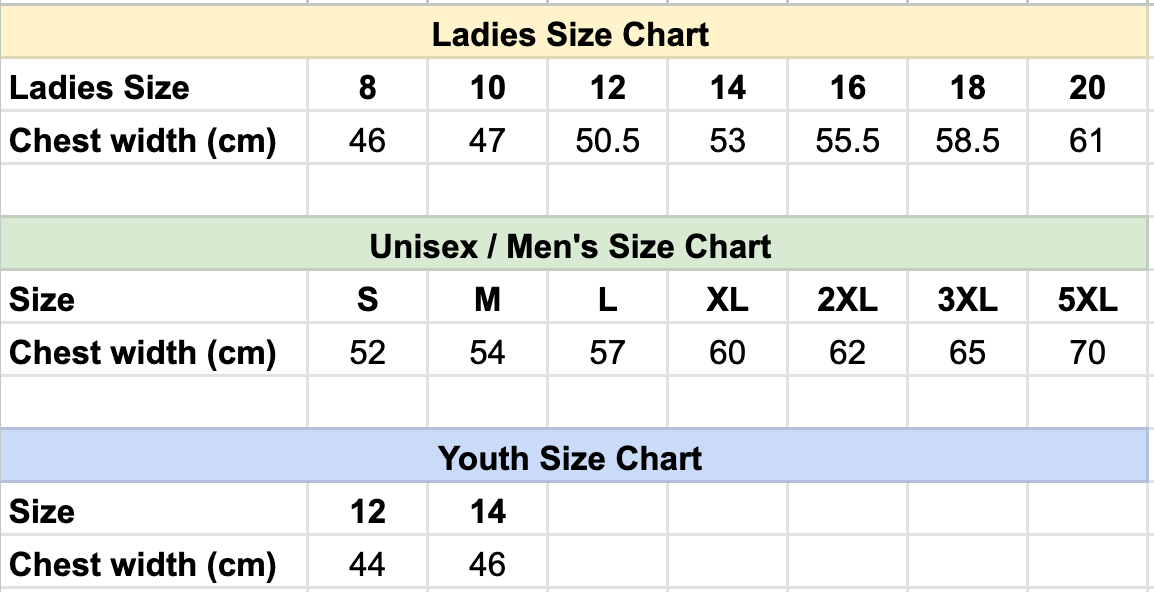The height and width of the screenshot is (592, 1154).
Task: Select the men's size S cell
Action: pyautogui.click(x=367, y=300)
